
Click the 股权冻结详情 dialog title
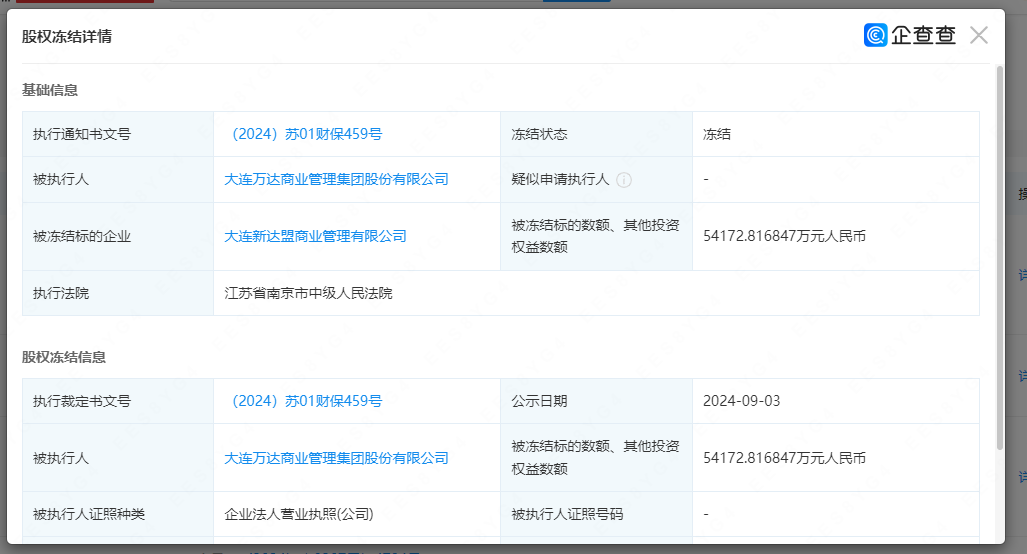click(67, 37)
